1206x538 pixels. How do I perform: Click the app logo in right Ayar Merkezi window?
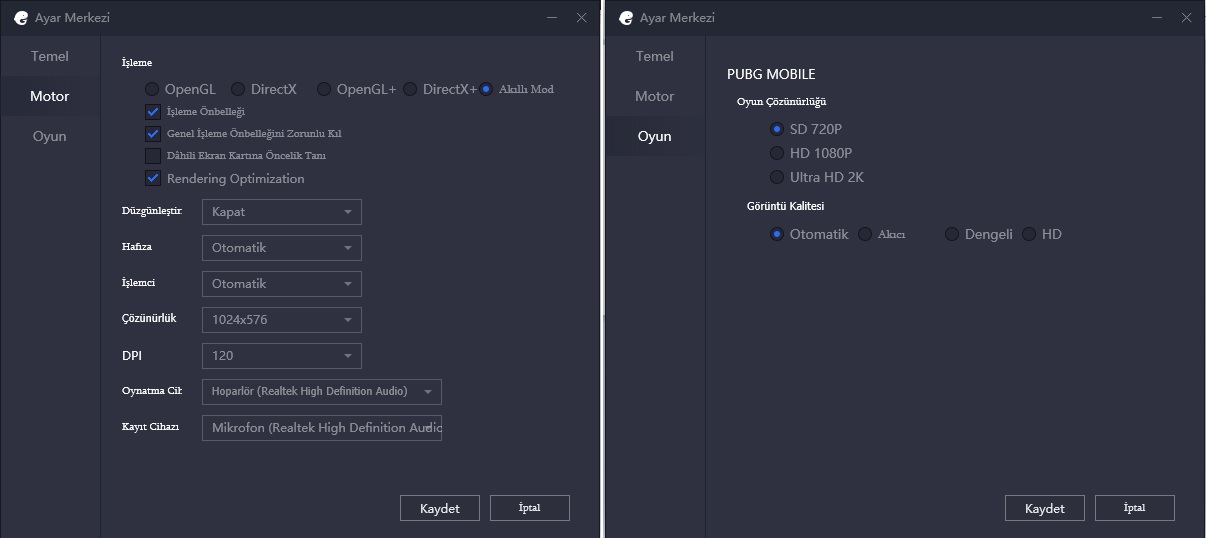[626, 17]
